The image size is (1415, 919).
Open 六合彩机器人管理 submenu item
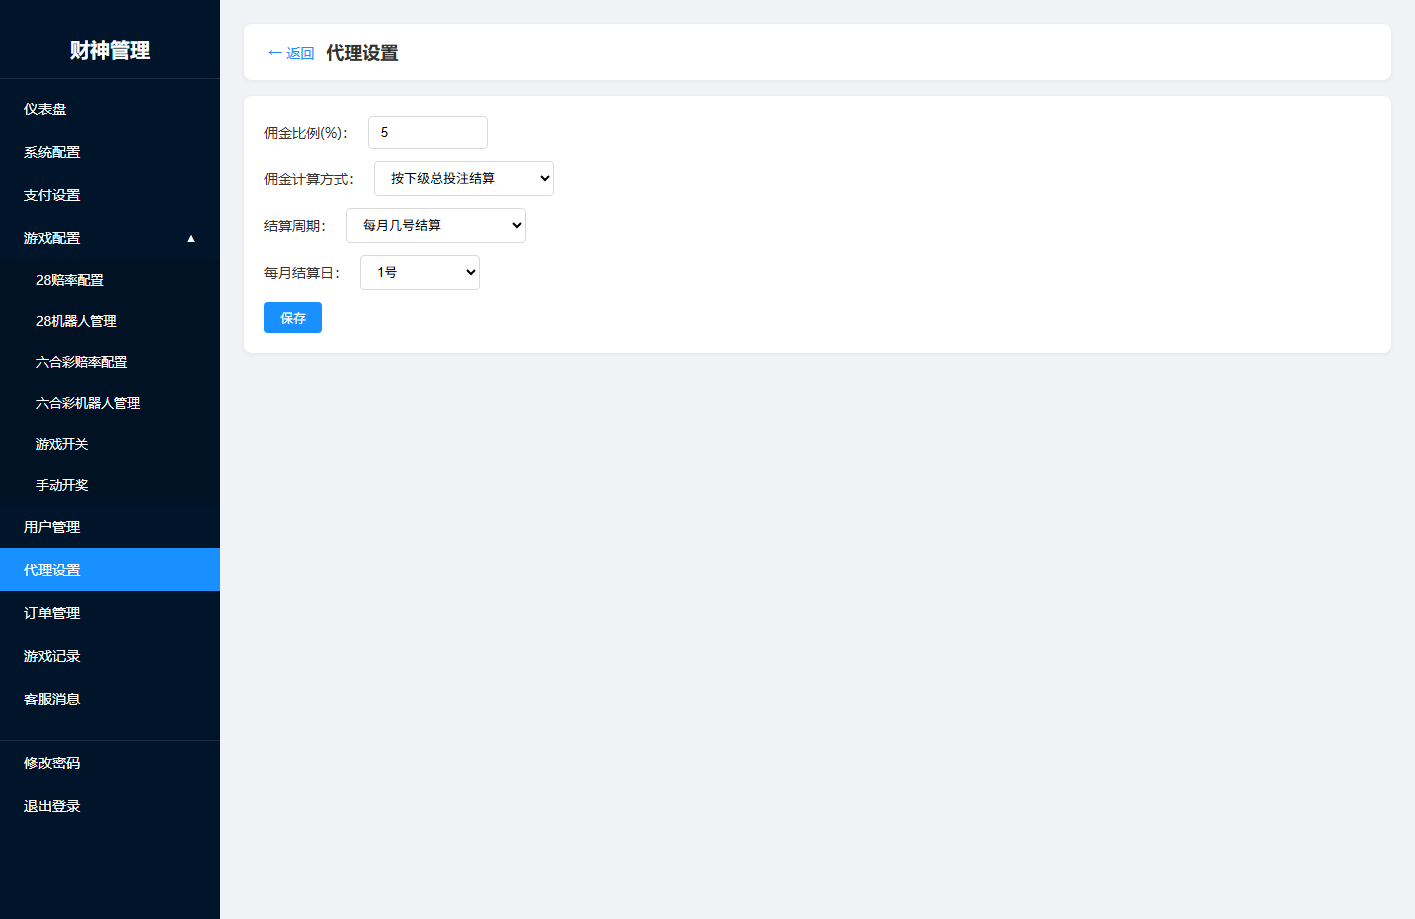pos(110,403)
